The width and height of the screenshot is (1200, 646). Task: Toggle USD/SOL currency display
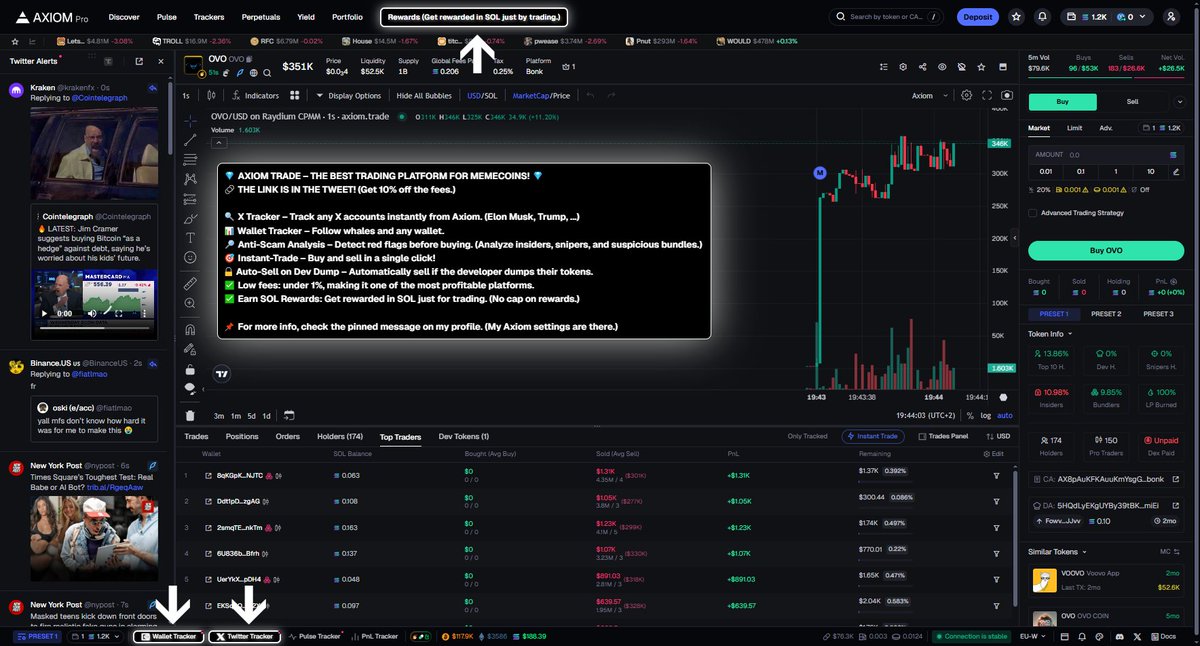482,96
